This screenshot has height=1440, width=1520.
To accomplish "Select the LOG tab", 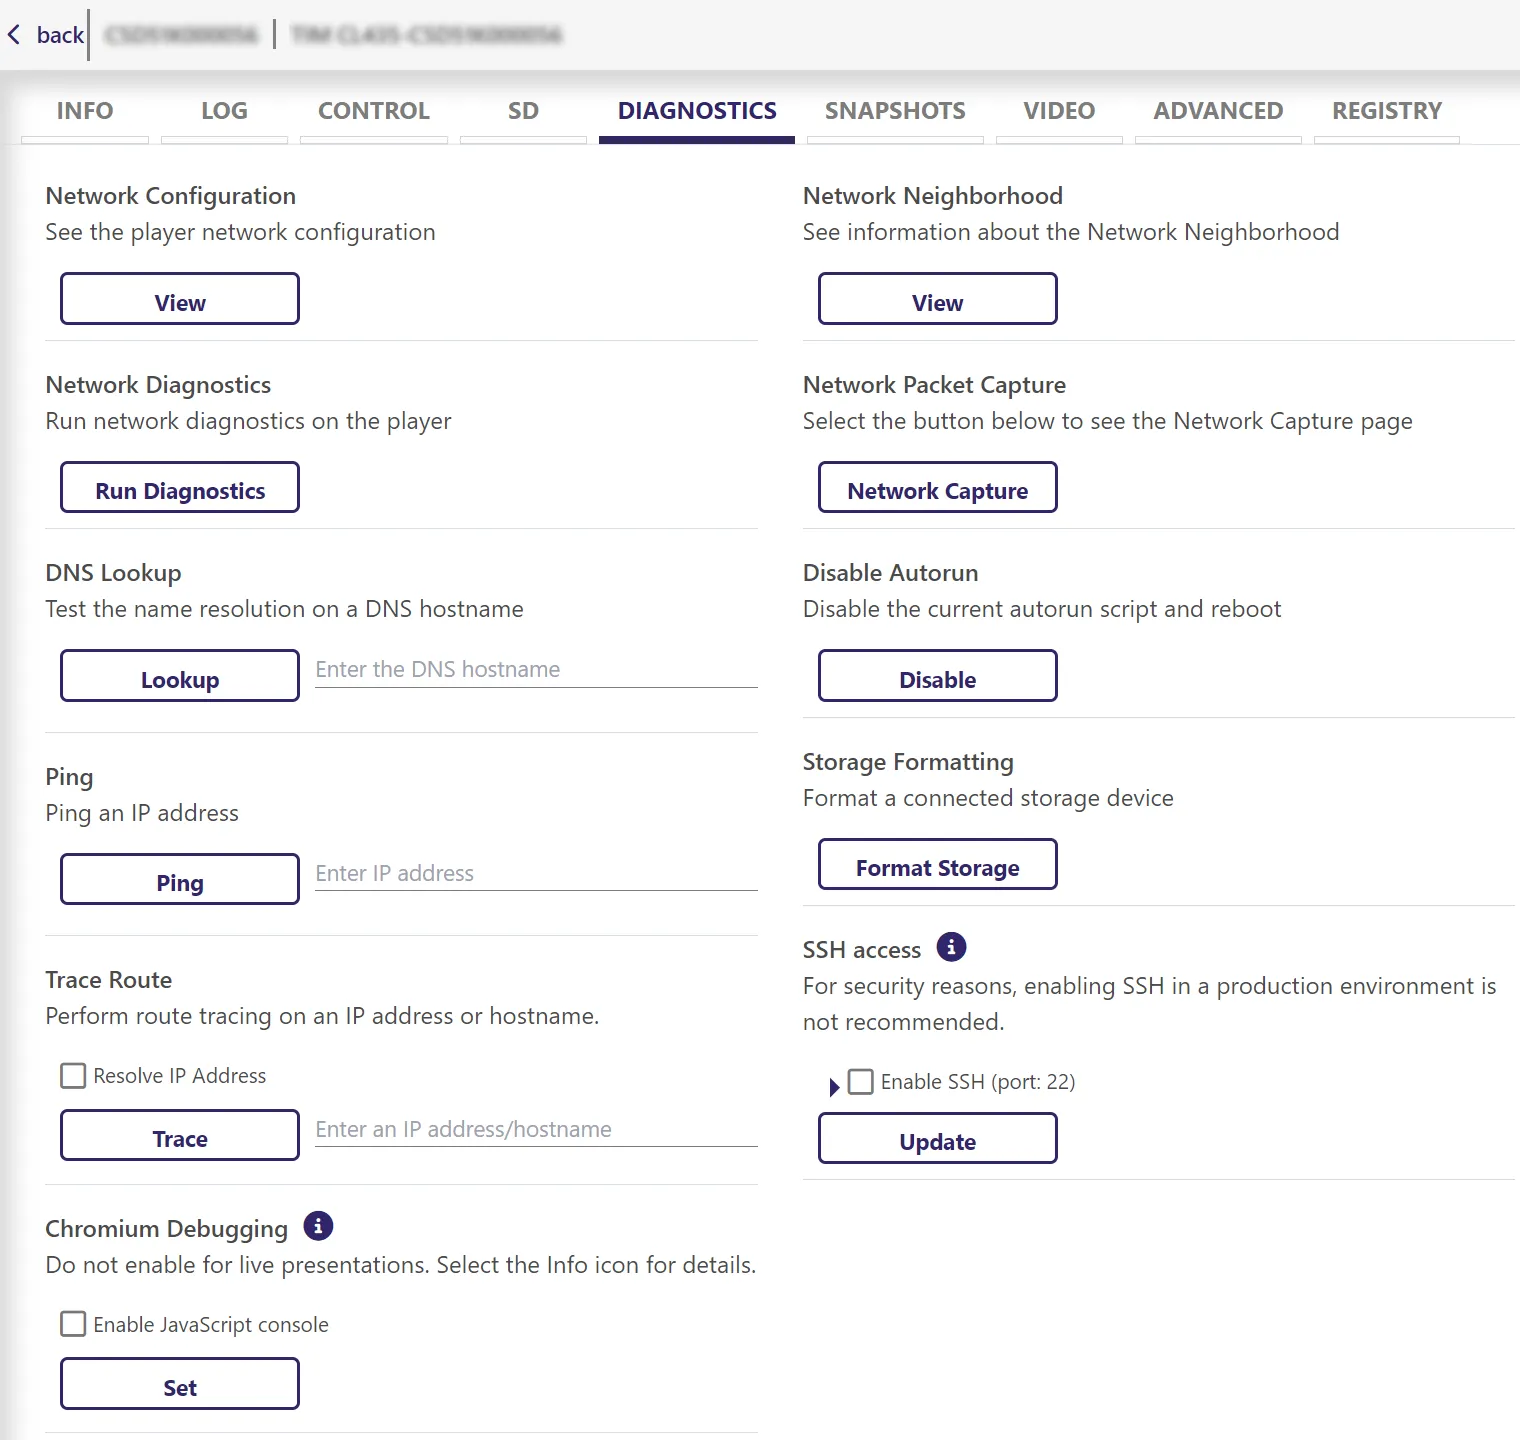I will [224, 111].
